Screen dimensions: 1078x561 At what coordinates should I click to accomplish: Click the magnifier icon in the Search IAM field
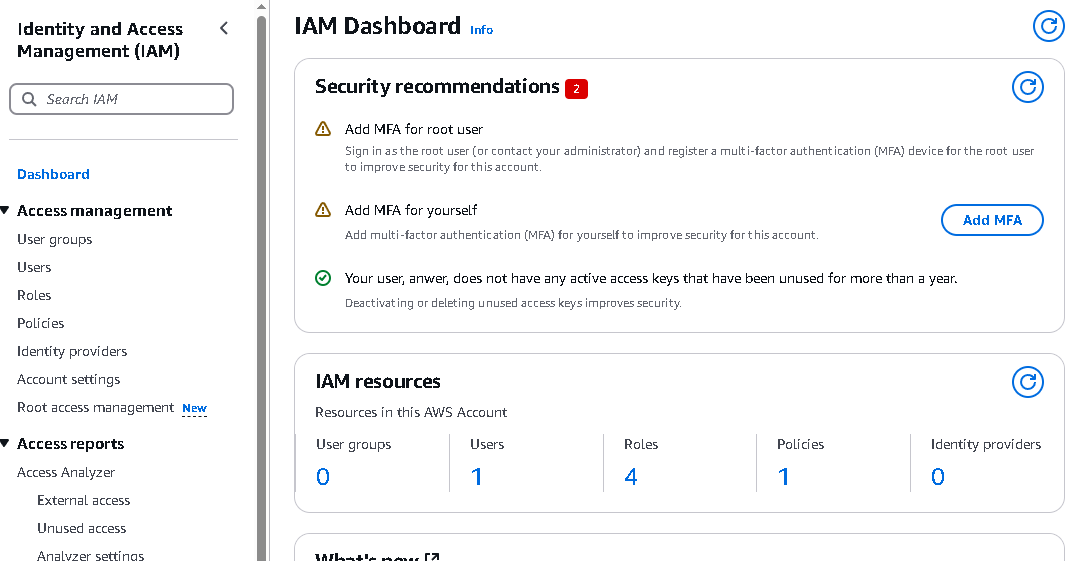(x=29, y=99)
